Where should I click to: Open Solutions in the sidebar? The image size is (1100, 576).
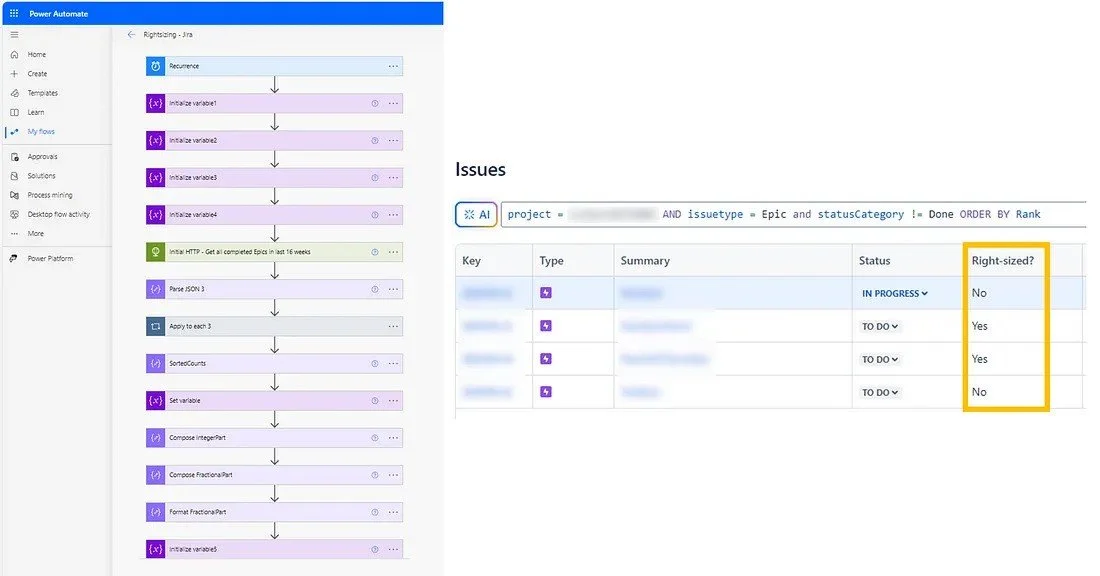coord(41,175)
